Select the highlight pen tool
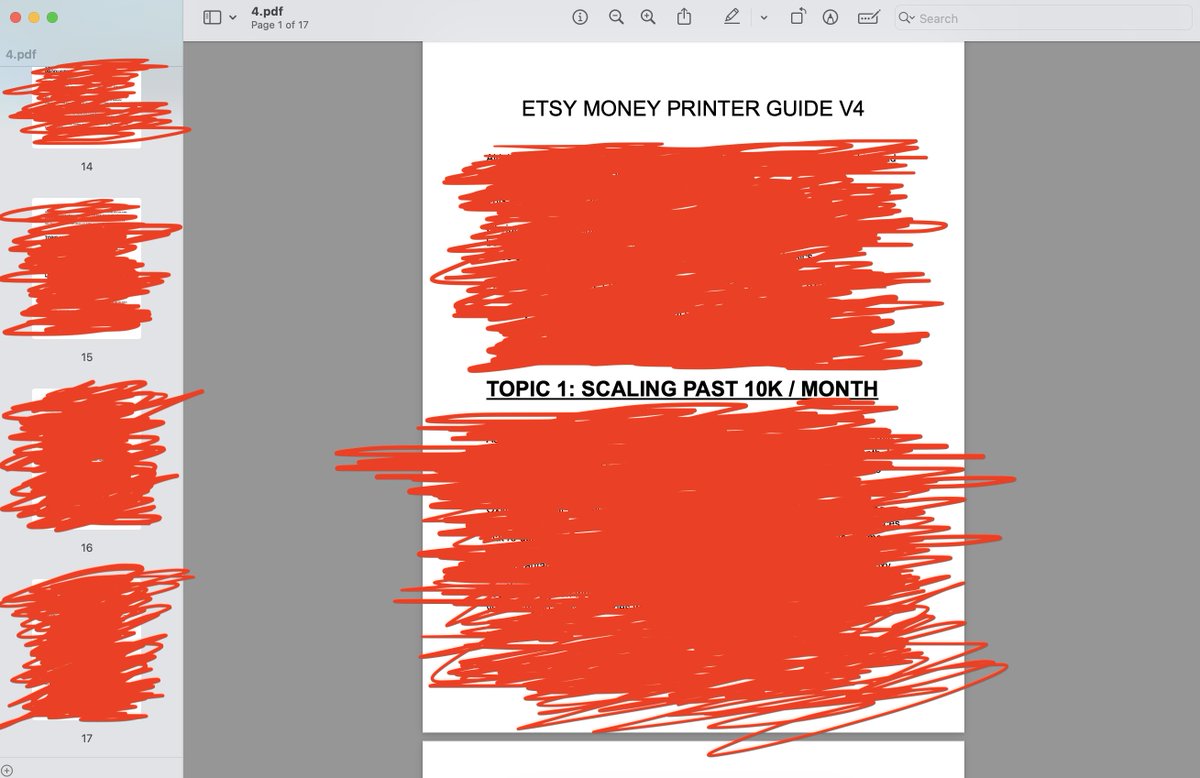Image resolution: width=1200 pixels, height=778 pixels. pyautogui.click(x=732, y=17)
